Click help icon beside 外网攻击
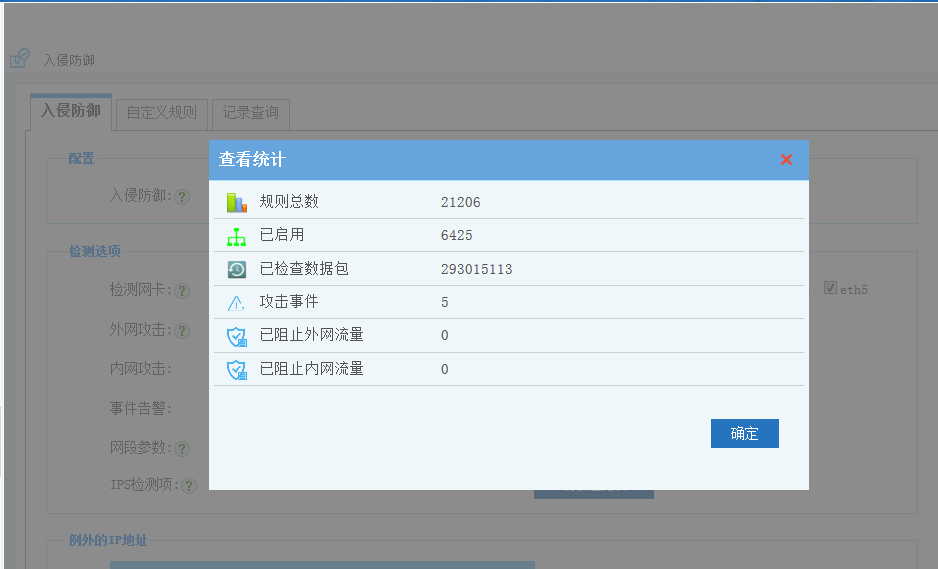 tap(182, 331)
